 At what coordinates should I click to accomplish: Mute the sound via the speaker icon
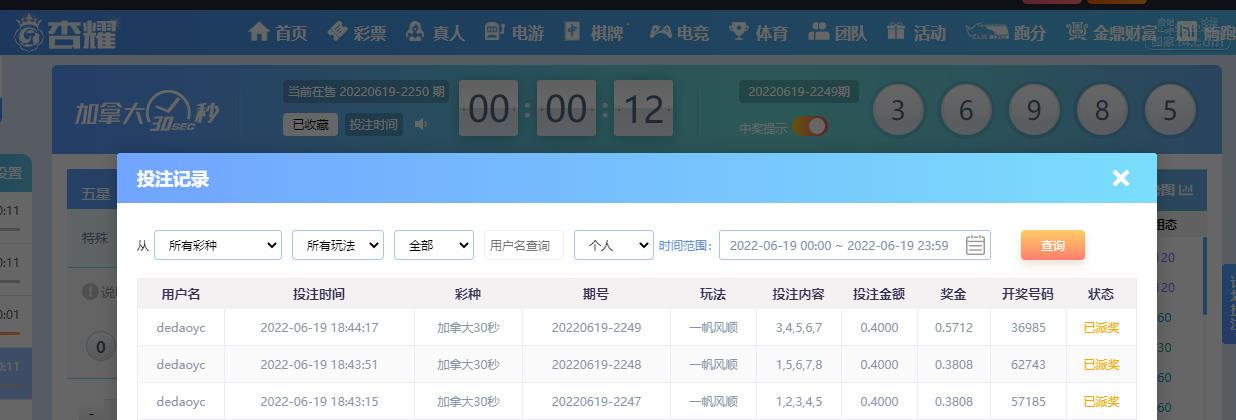pyautogui.click(x=421, y=124)
